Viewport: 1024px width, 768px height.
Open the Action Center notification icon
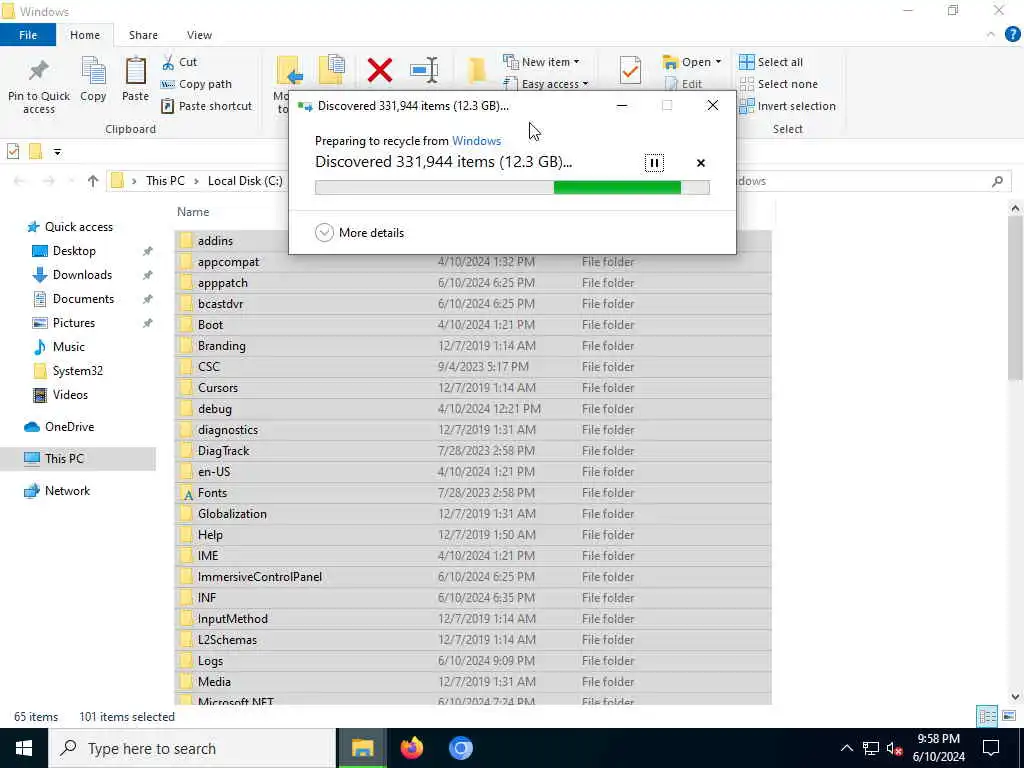(x=991, y=748)
